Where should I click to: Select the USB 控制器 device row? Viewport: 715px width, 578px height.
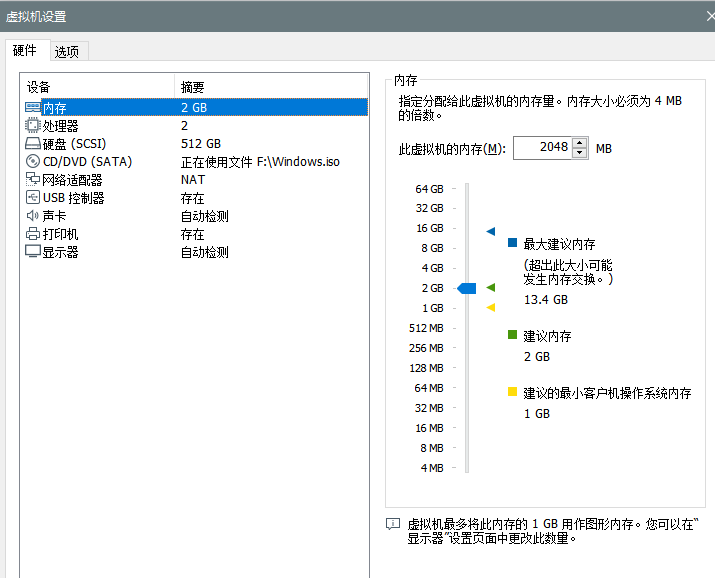tap(196, 198)
